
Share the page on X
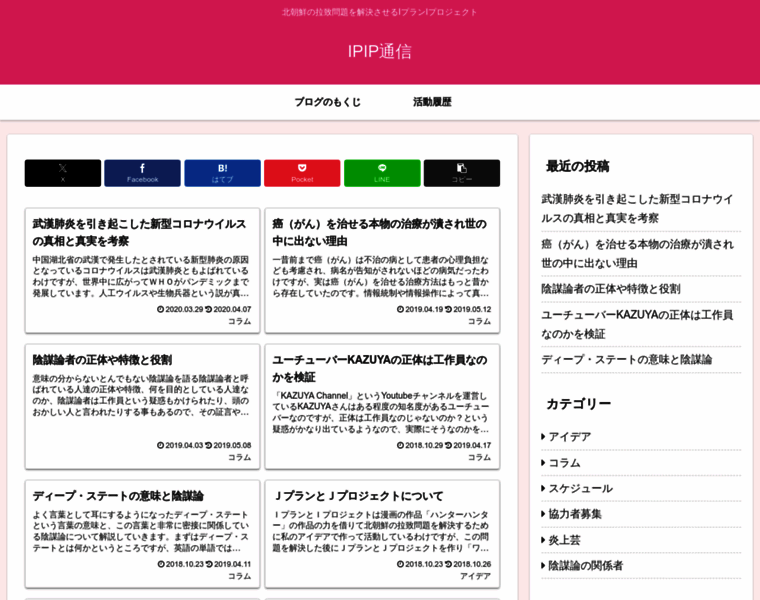[63, 173]
